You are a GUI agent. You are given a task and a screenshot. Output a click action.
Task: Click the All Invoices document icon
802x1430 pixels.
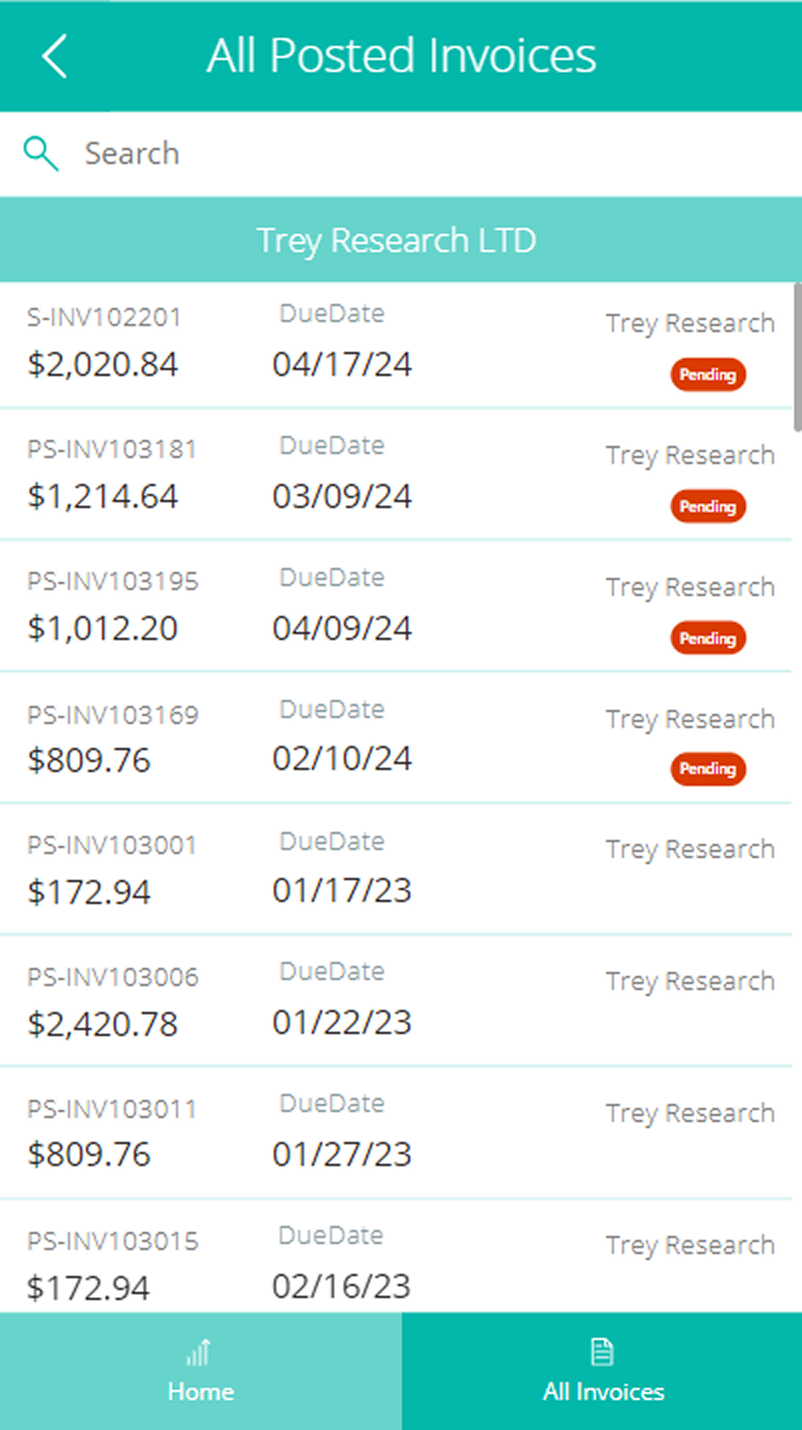coord(602,1353)
